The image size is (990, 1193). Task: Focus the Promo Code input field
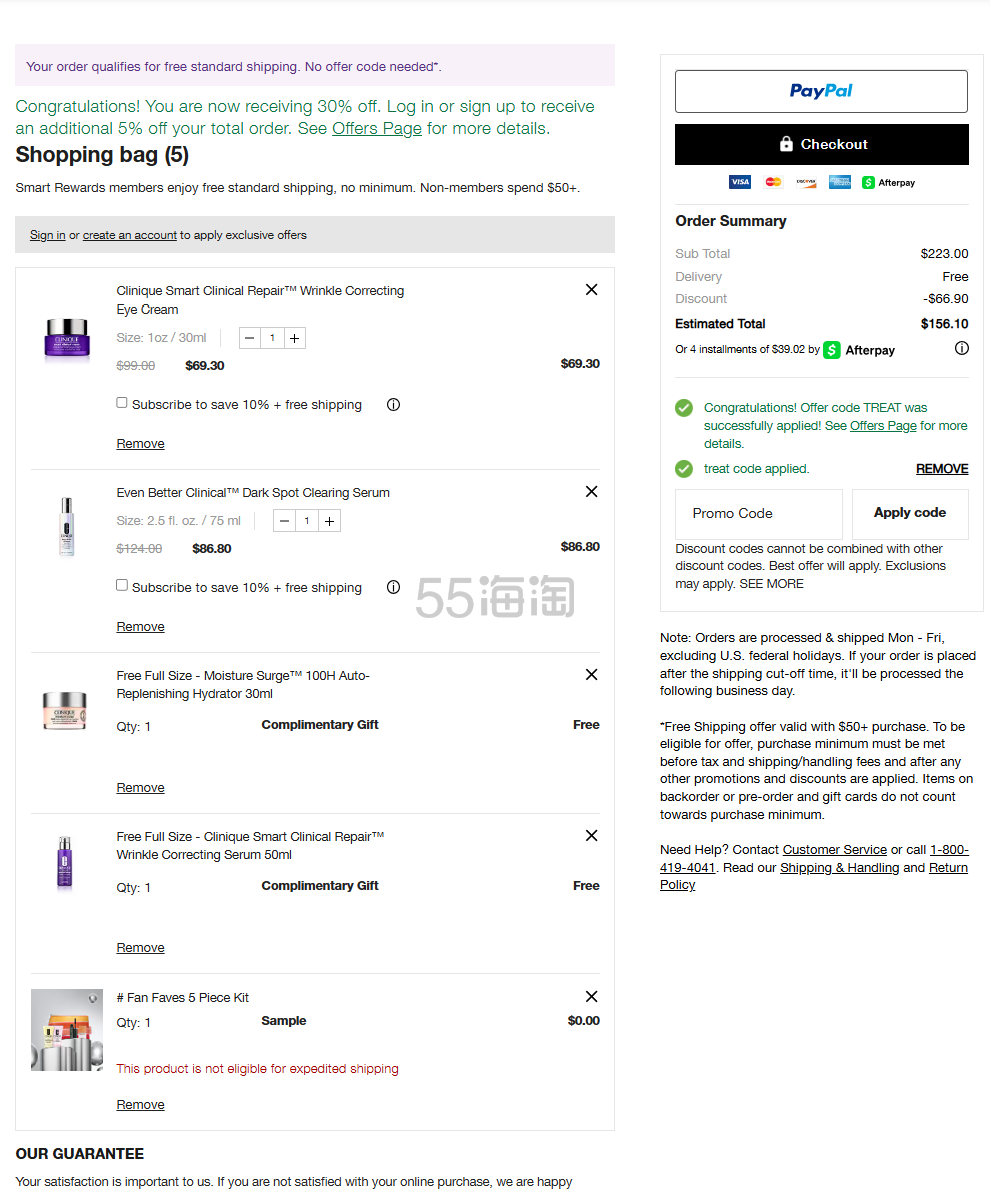click(x=759, y=514)
